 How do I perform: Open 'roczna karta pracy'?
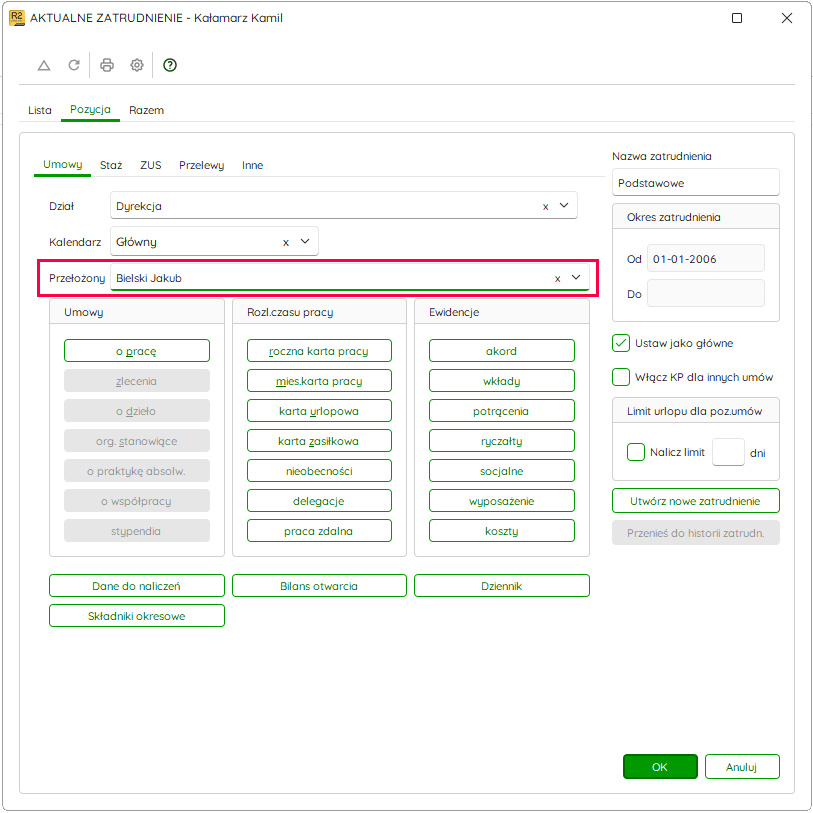click(319, 351)
